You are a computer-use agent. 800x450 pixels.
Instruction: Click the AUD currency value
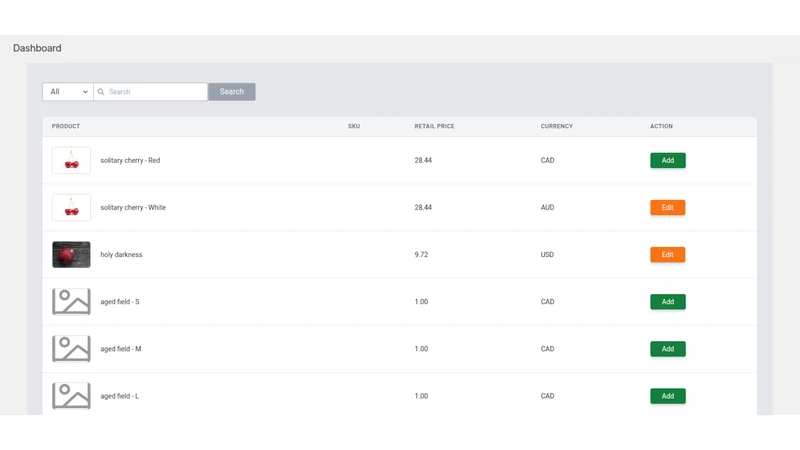pos(547,208)
